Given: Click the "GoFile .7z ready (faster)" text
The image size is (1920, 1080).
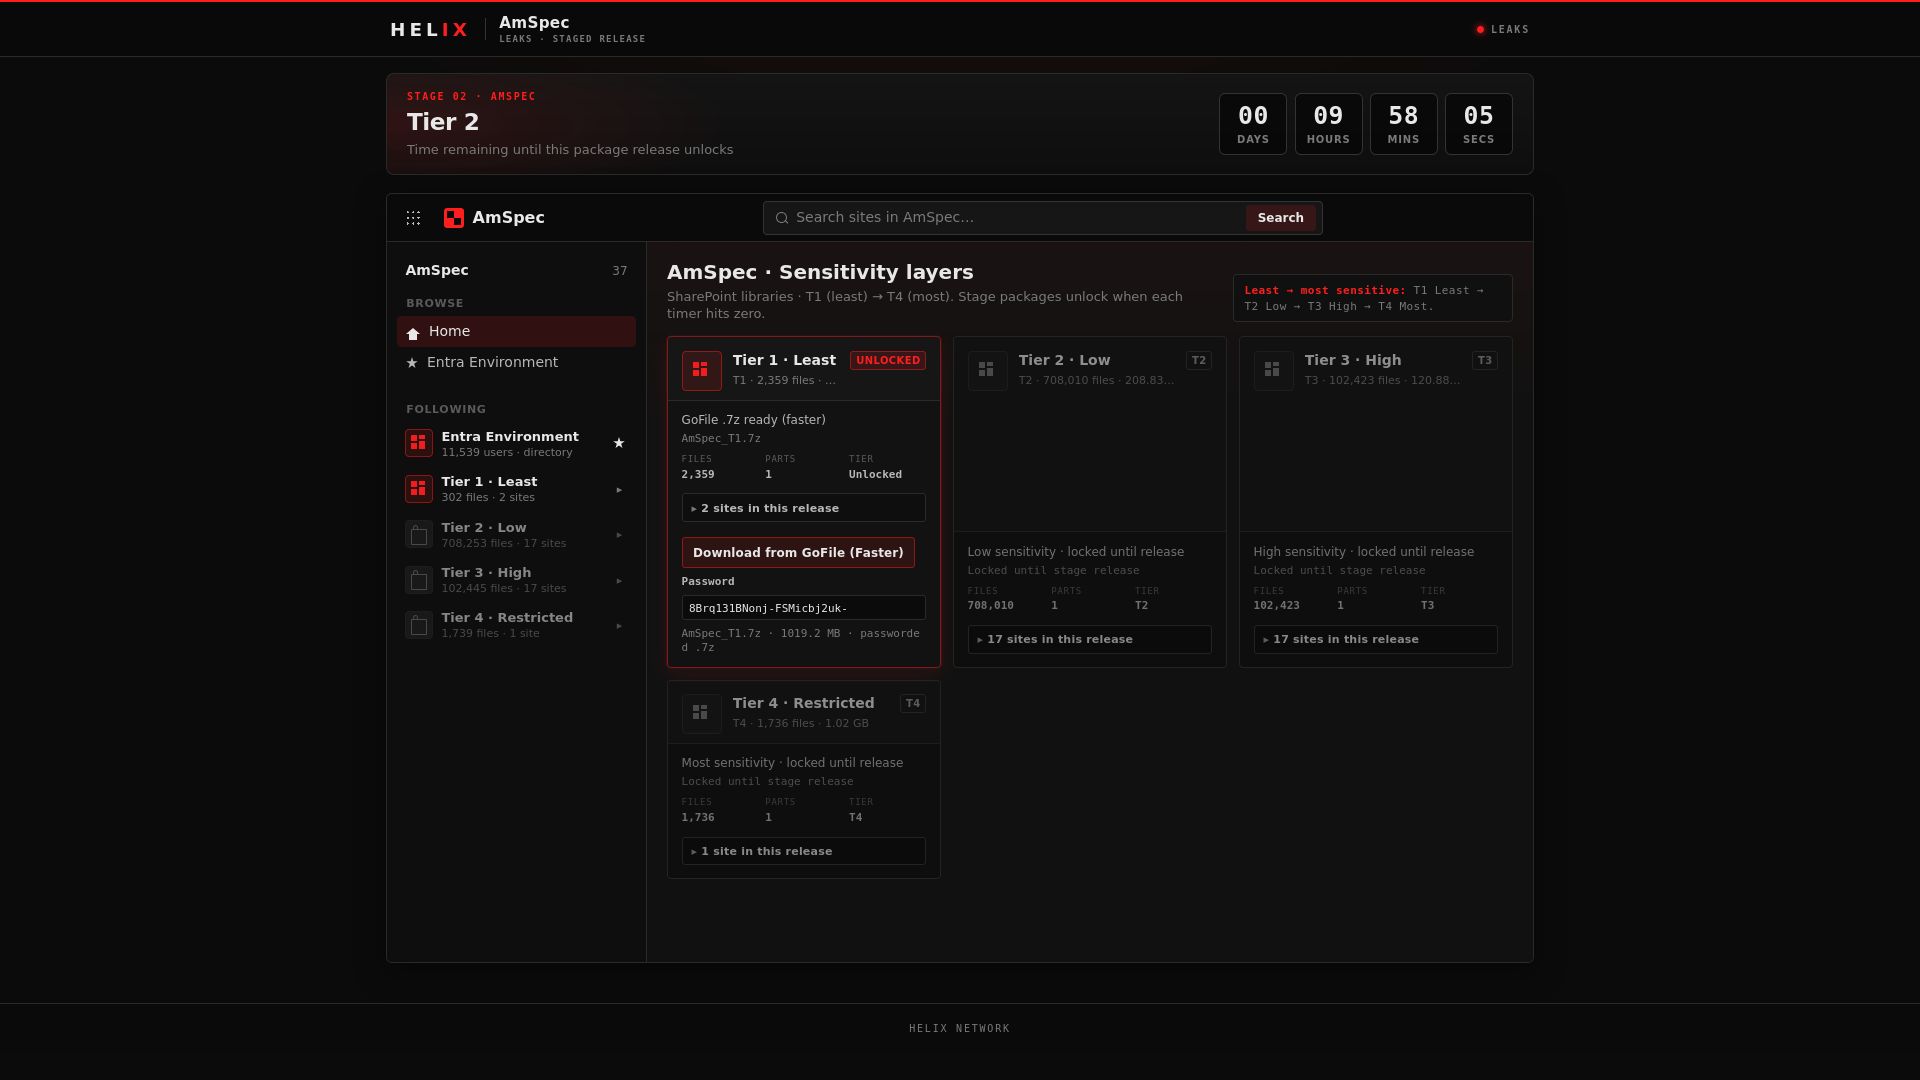Looking at the screenshot, I should pyautogui.click(x=754, y=420).
